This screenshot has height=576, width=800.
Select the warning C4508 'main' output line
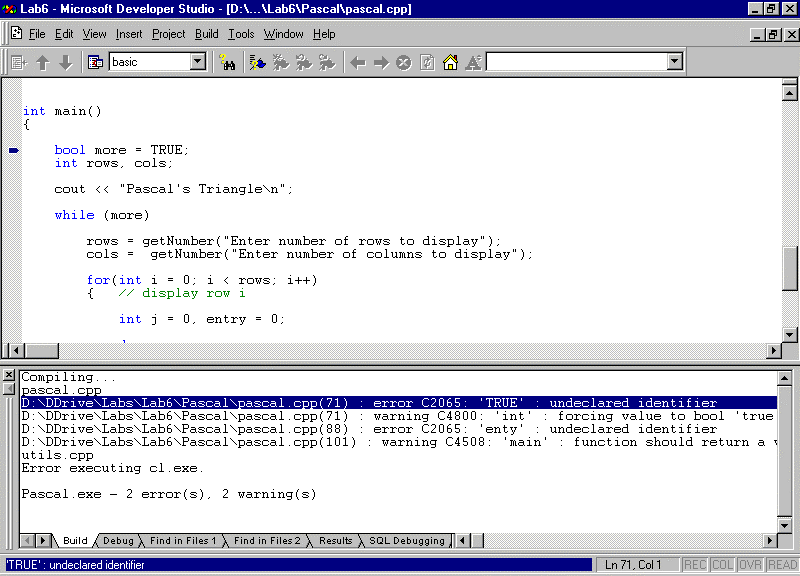pos(398,442)
